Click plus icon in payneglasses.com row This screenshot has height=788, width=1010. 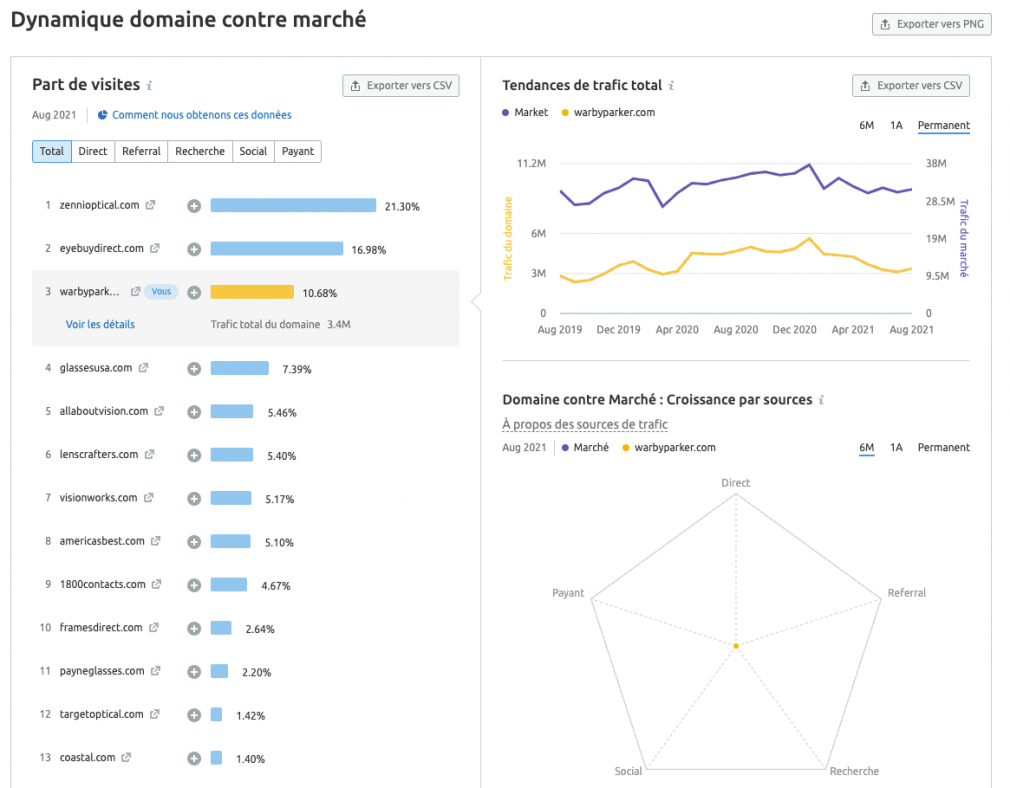coord(194,672)
